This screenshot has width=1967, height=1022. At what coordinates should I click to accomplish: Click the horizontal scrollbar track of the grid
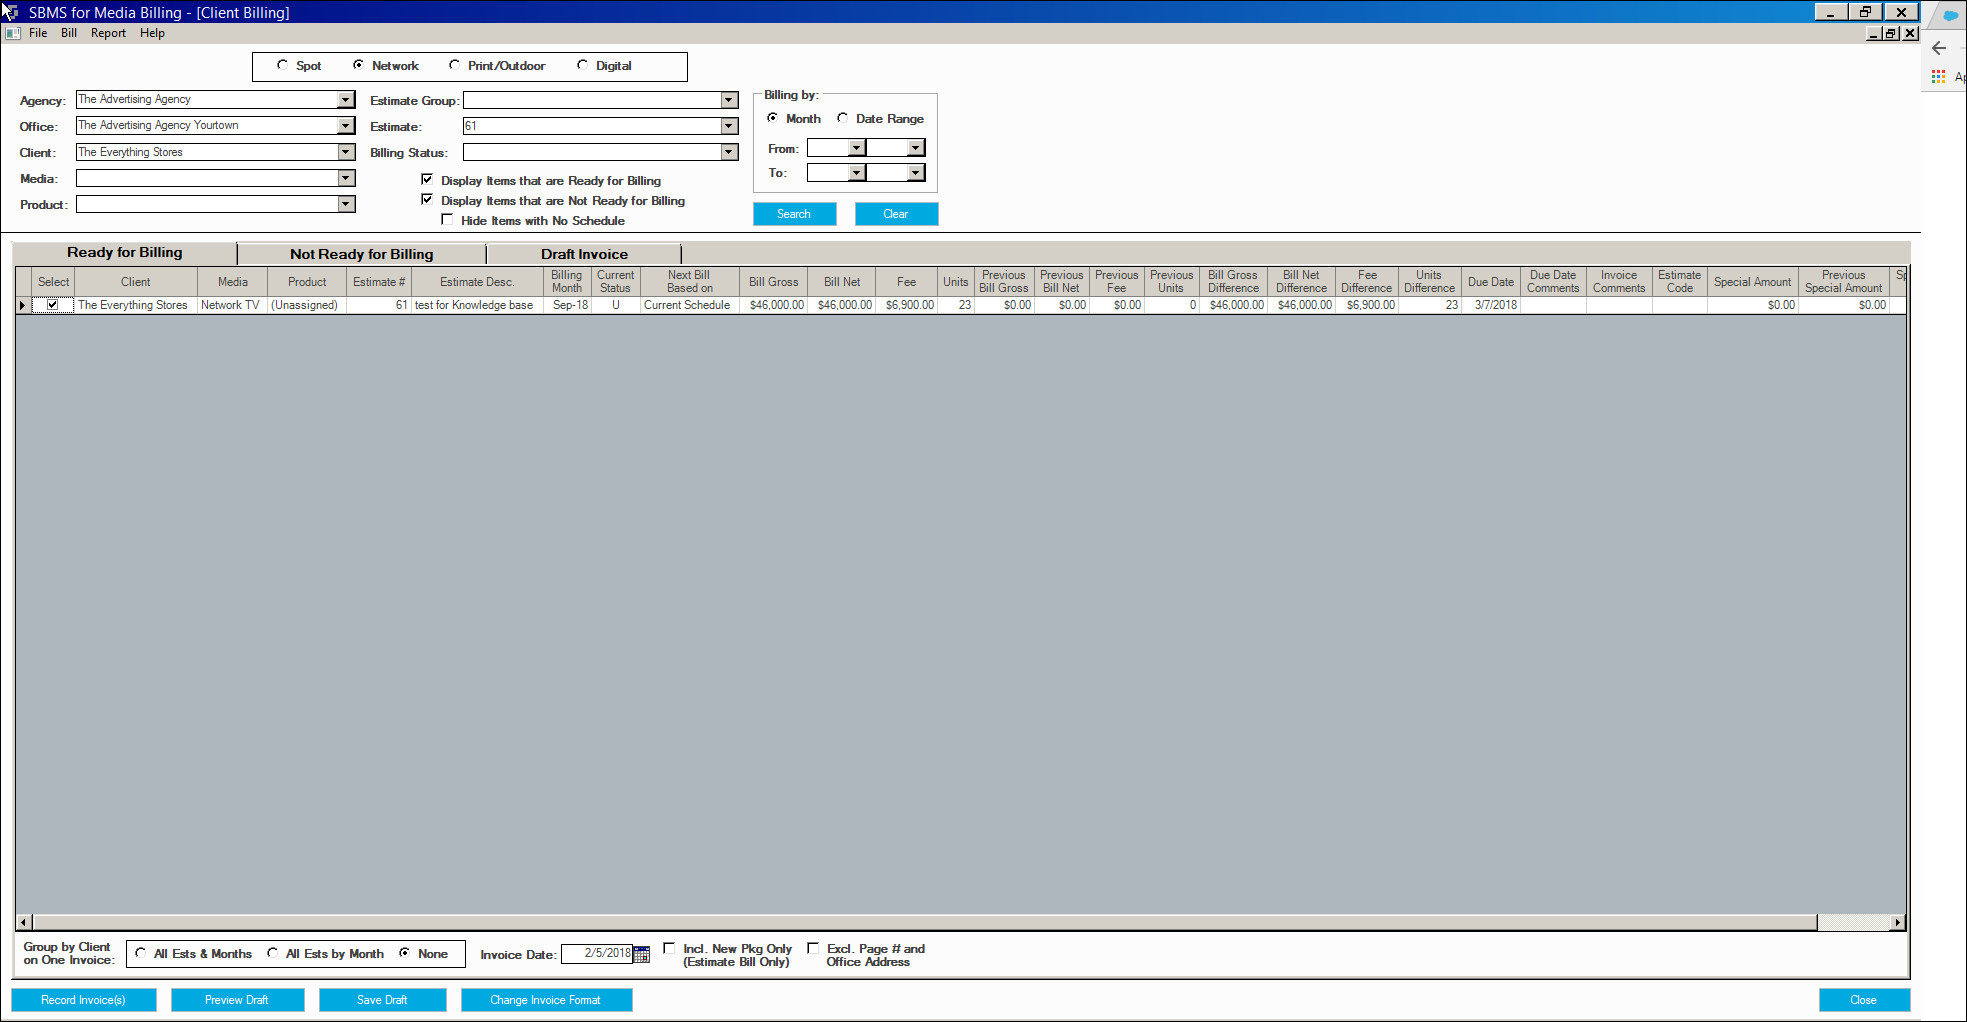click(1854, 922)
